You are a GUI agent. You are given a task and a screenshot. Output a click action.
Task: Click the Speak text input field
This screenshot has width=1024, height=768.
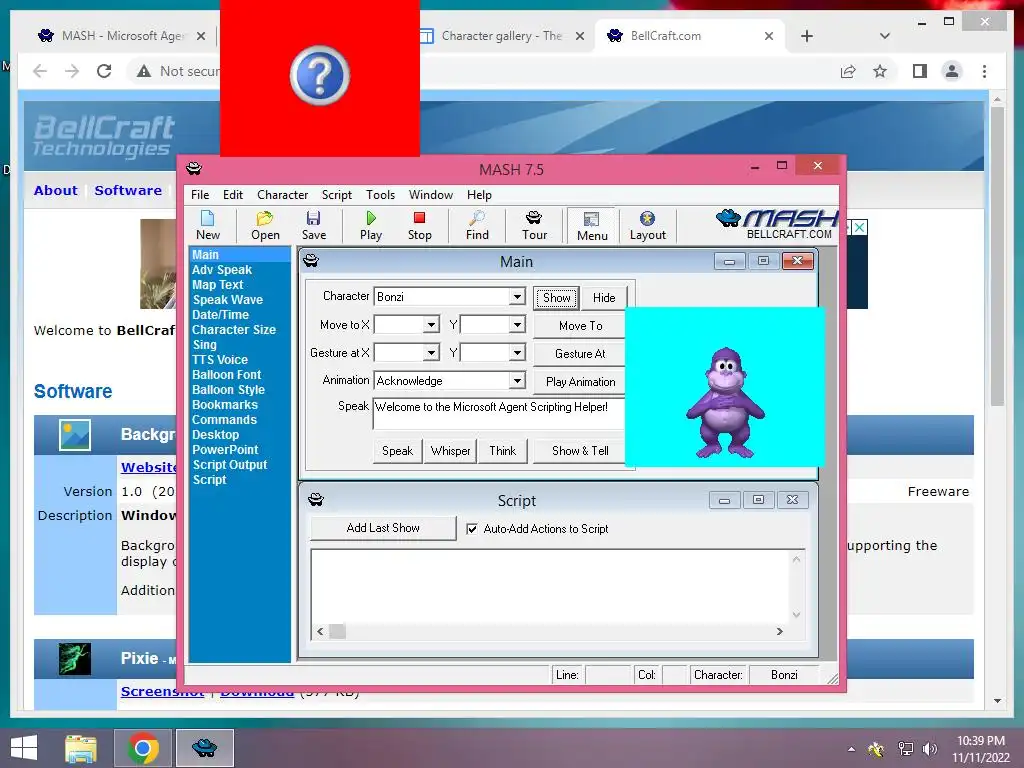point(499,413)
